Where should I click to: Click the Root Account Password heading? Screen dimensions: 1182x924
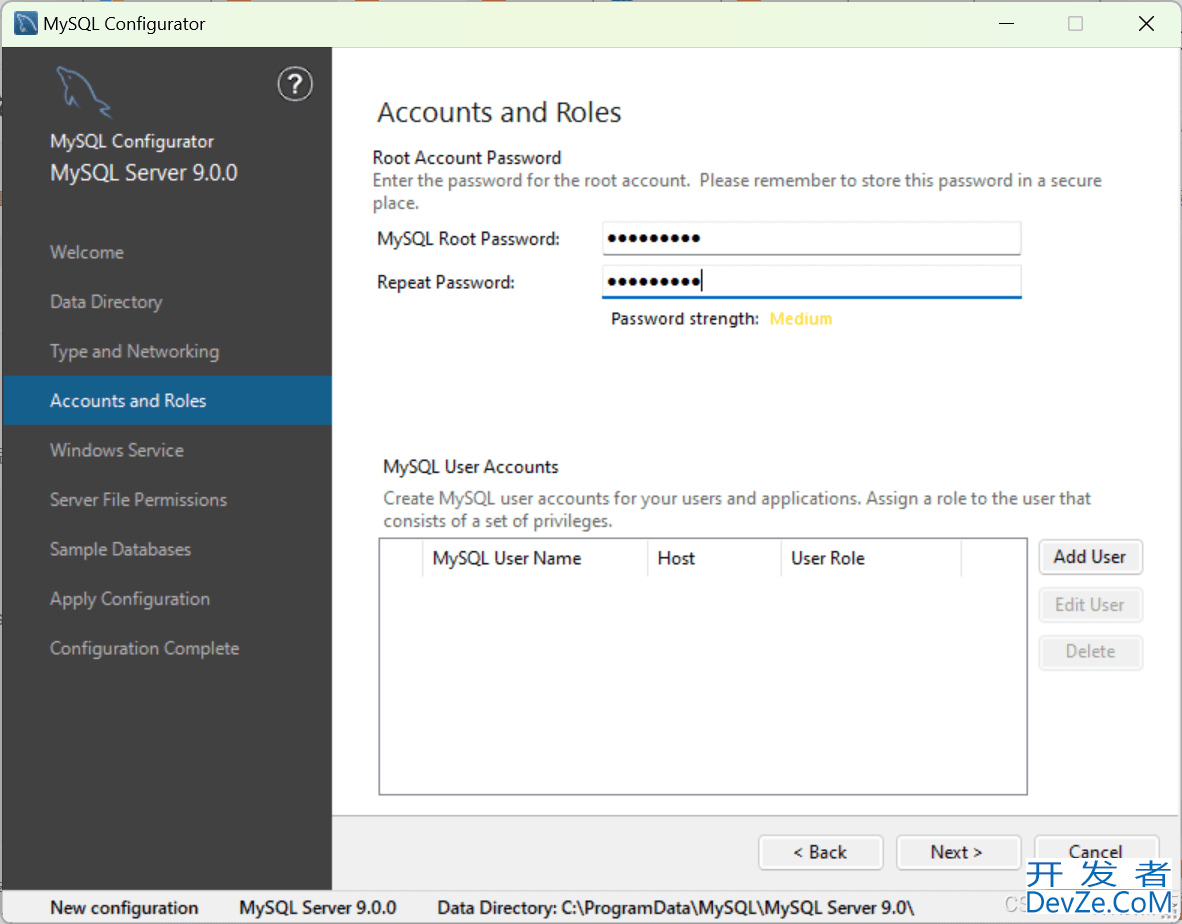point(467,158)
